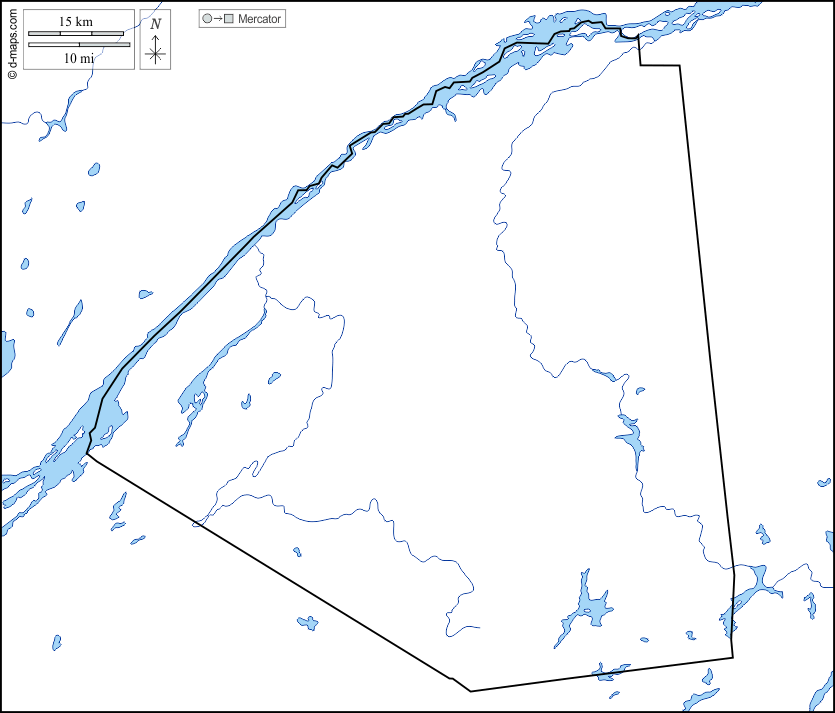Click the 10 mi scale bar

79,45
